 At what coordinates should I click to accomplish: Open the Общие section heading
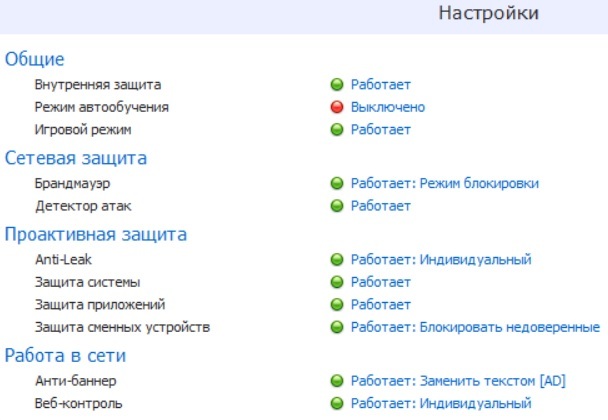click(x=35, y=59)
